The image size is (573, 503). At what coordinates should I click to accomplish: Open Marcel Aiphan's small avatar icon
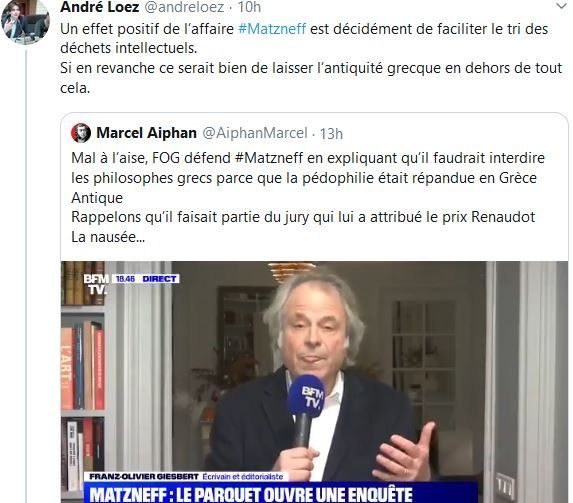point(81,133)
